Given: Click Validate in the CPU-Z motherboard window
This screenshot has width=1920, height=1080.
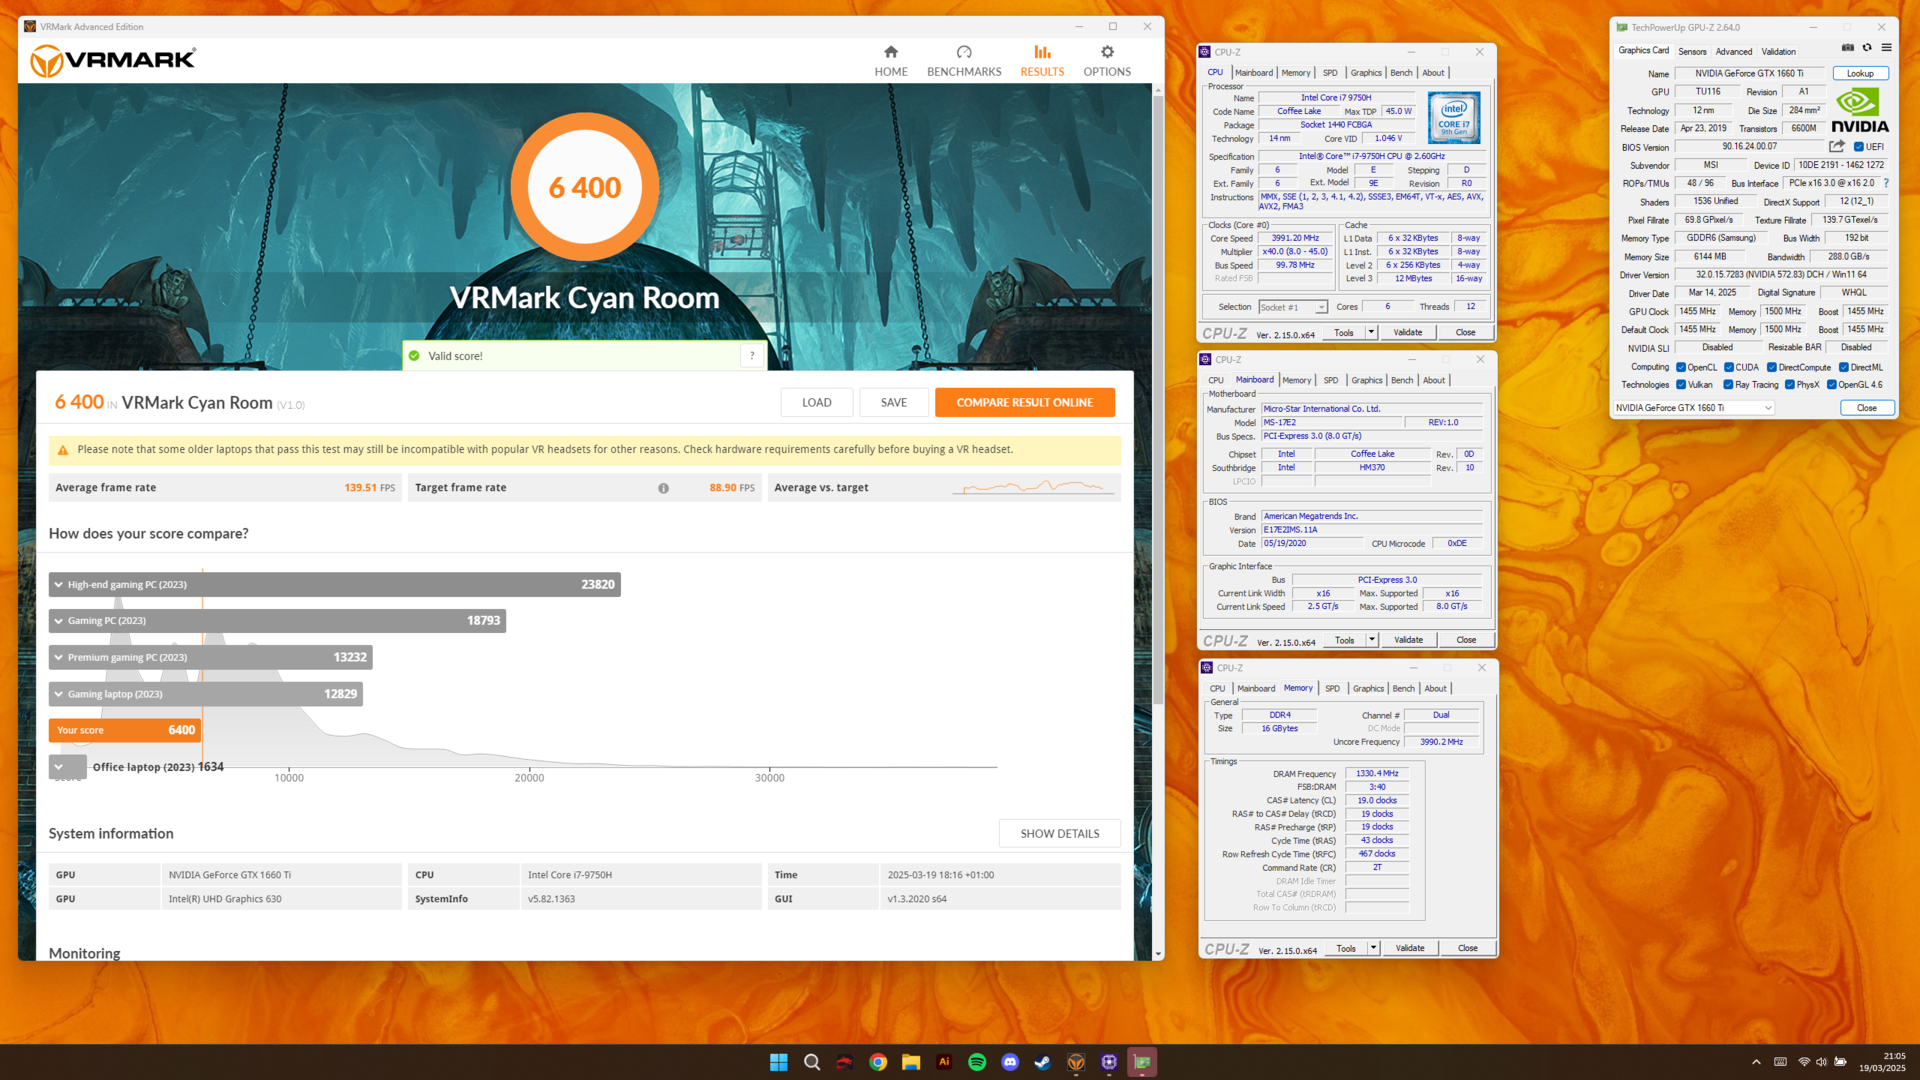Looking at the screenshot, I should [x=1408, y=640].
